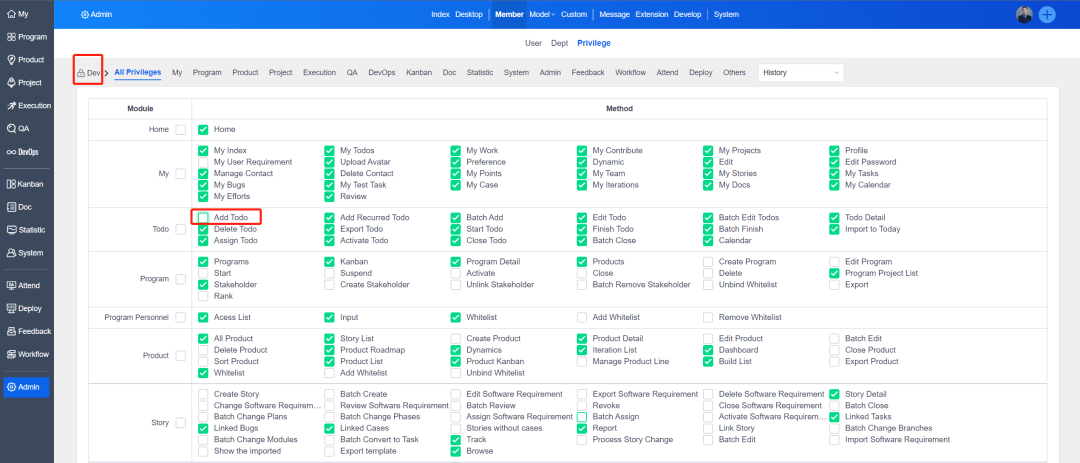
Task: Open the User sub-navigation link
Action: [x=533, y=43]
